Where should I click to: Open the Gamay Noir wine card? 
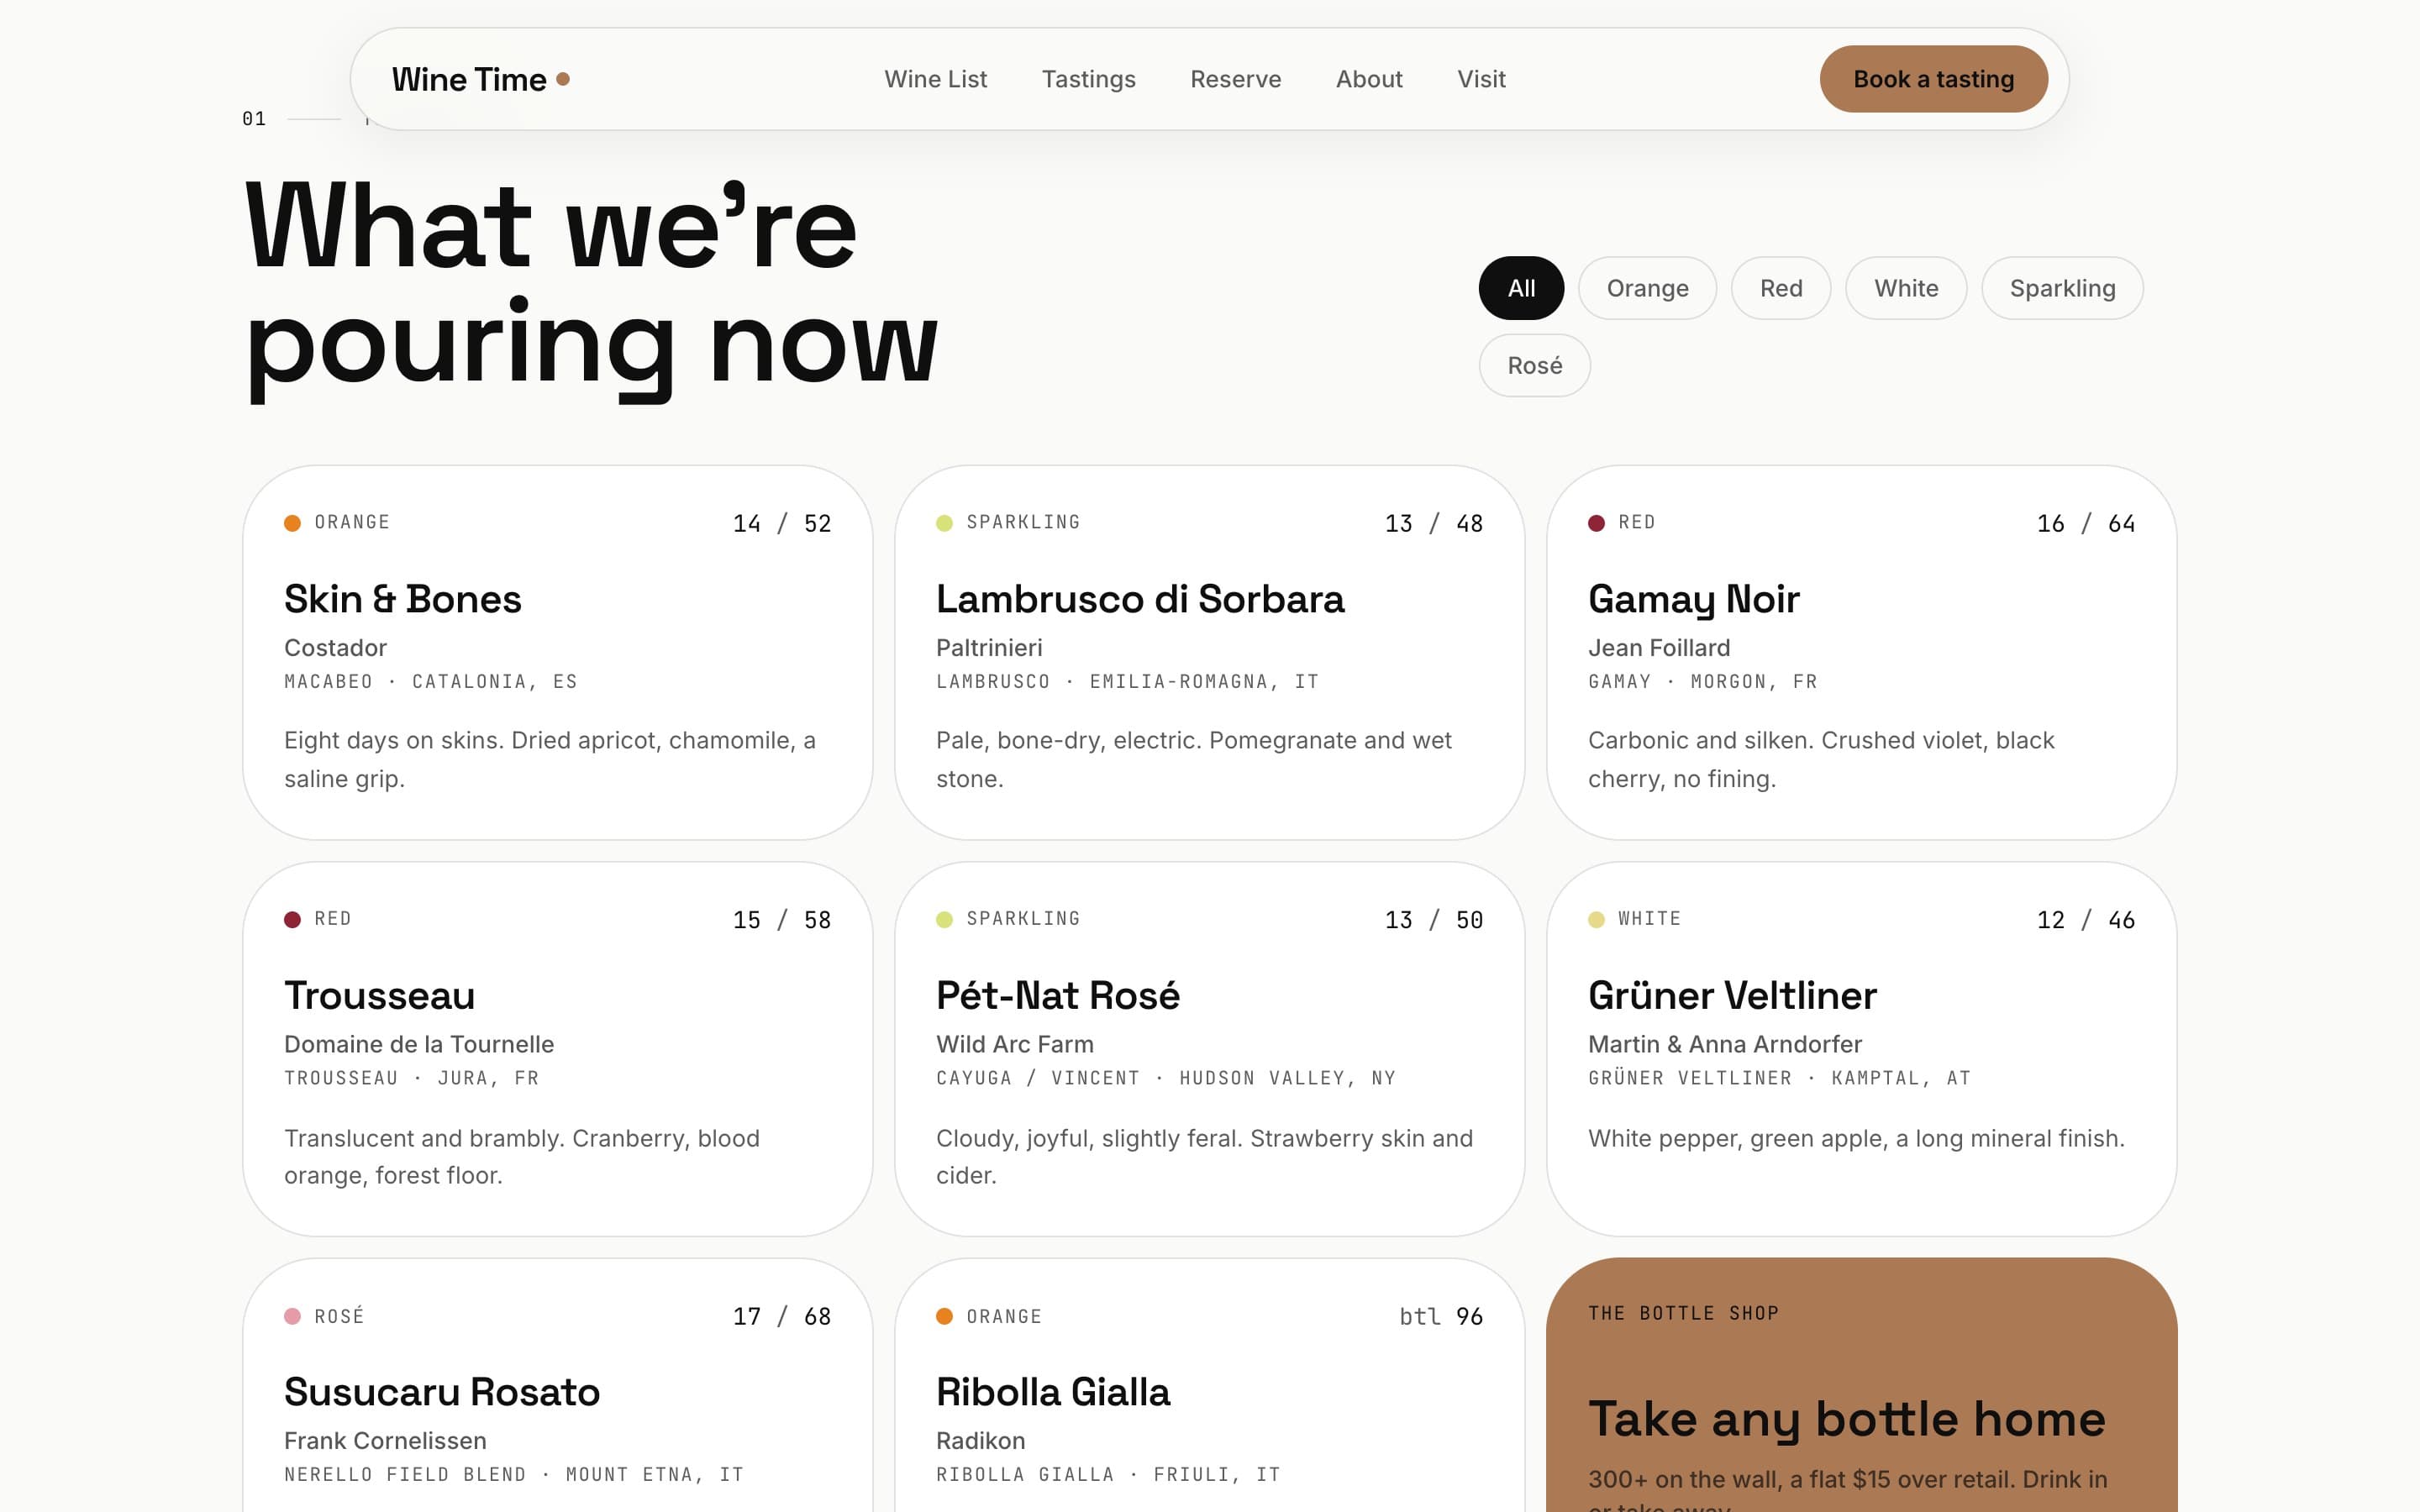[x=1861, y=652]
